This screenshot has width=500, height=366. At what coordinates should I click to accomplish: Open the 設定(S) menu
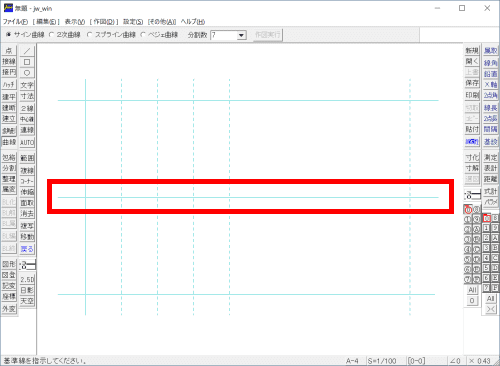pyautogui.click(x=133, y=22)
